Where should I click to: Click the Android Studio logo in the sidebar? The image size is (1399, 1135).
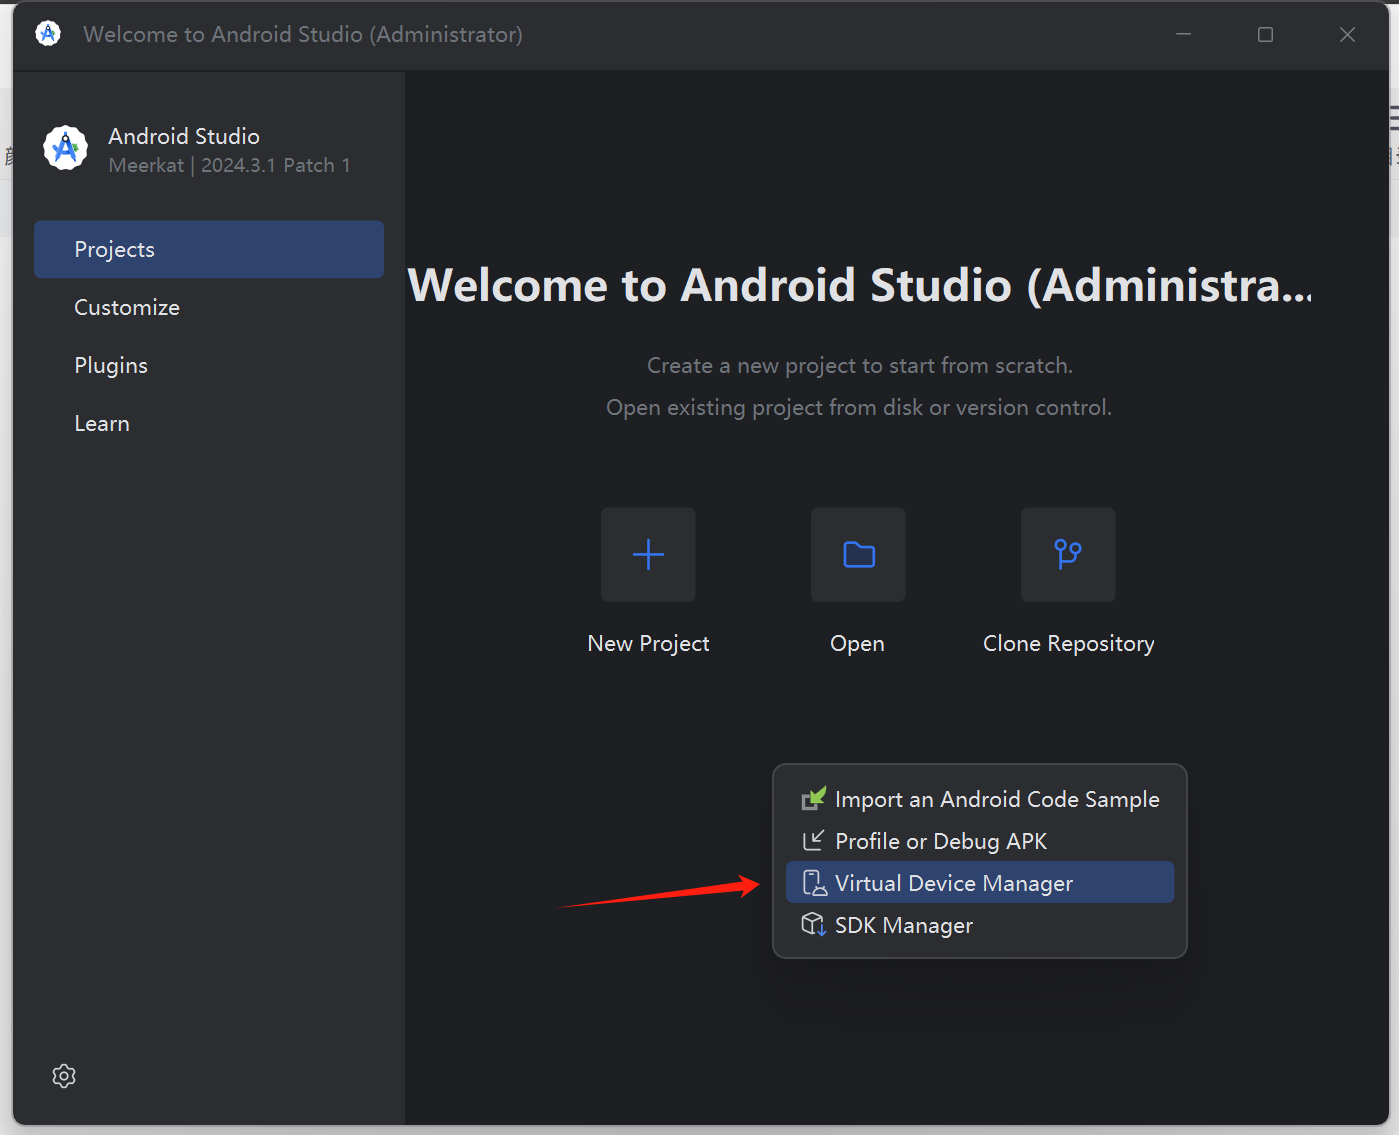66,148
